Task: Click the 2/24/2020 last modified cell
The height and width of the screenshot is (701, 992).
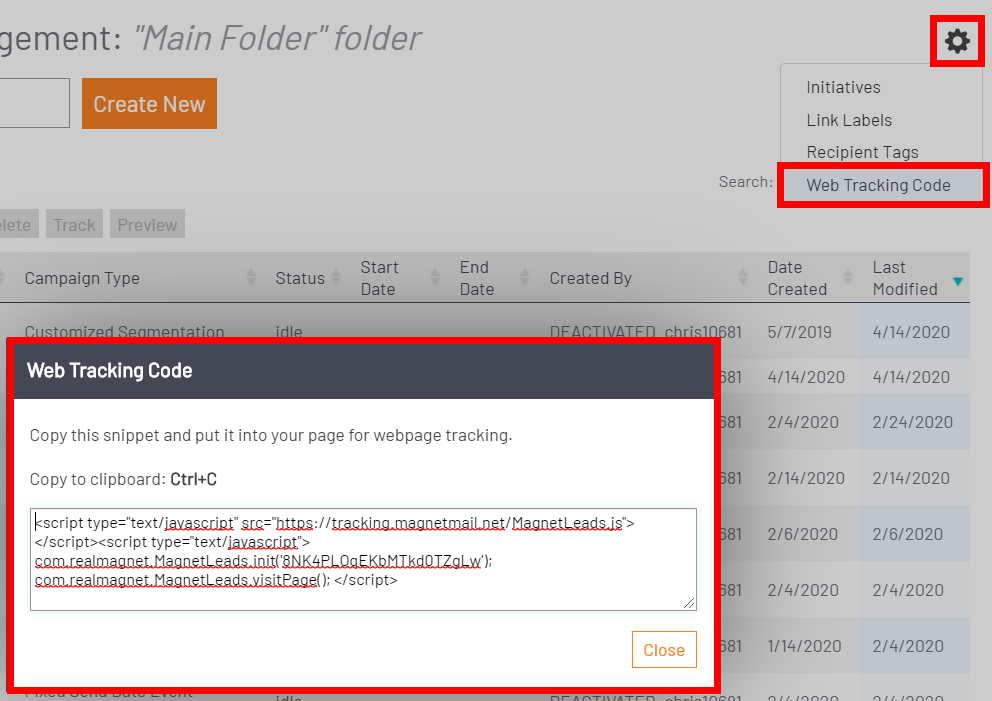Action: coord(912,422)
